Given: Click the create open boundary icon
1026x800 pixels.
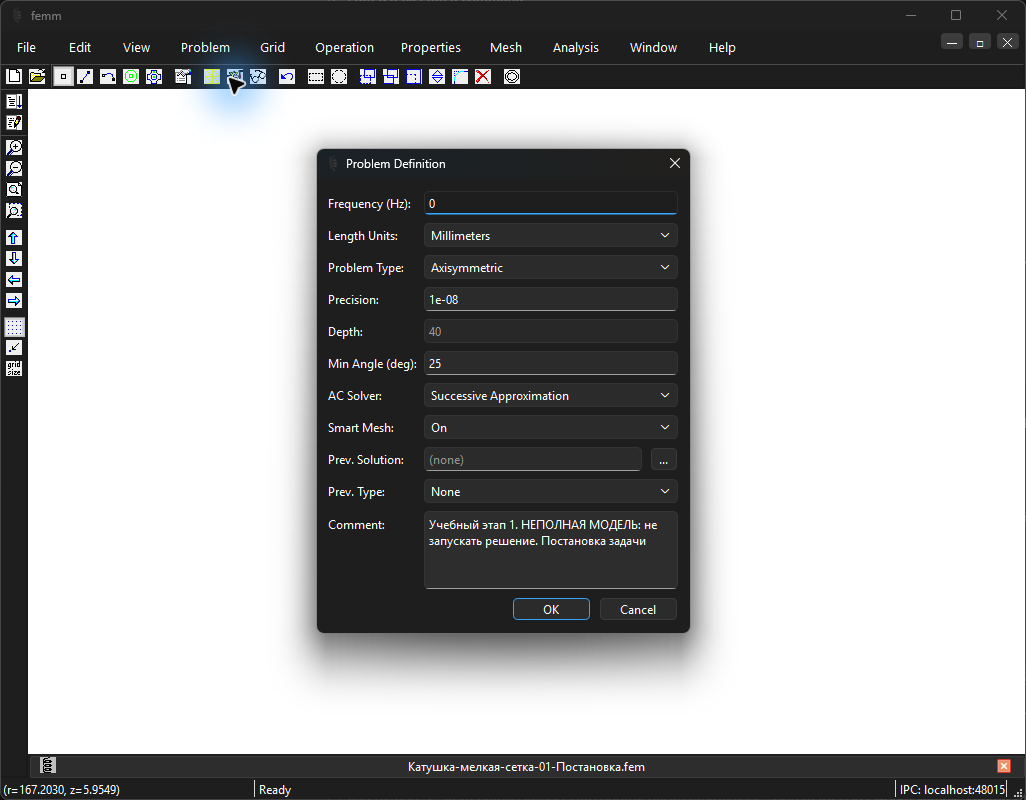Looking at the screenshot, I should point(512,77).
